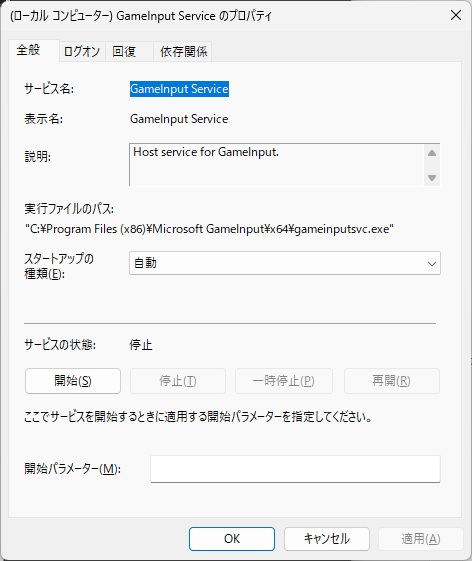
Task: Switch to the 回復 tab
Action: tap(124, 52)
